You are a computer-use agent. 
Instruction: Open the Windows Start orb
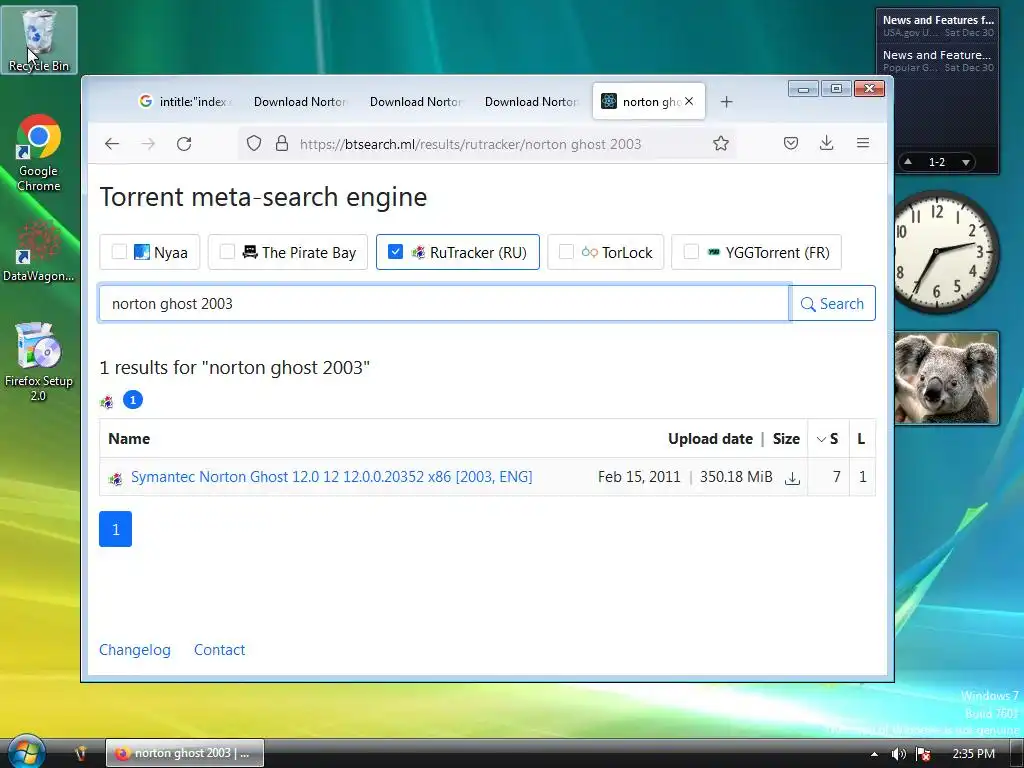point(26,752)
